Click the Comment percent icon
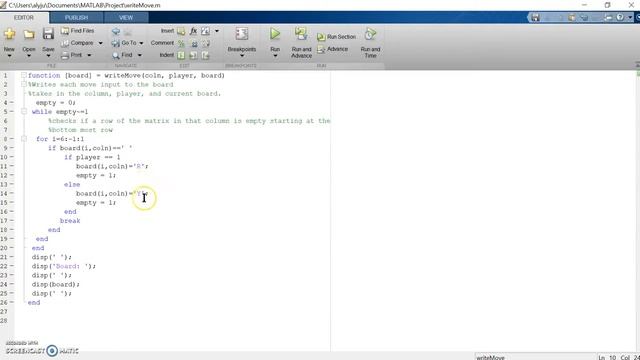This screenshot has height=360, width=640. pos(181,43)
